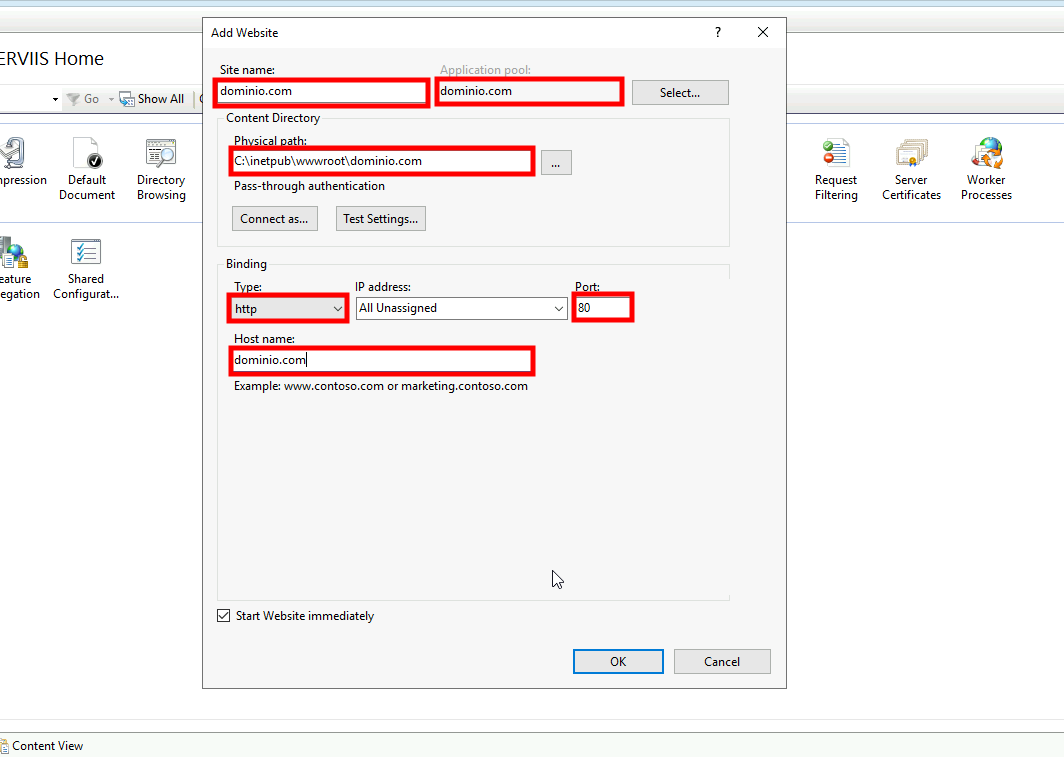Image resolution: width=1064 pixels, height=757 pixels.
Task: Open the Default Document feature icon
Action: tap(87, 169)
